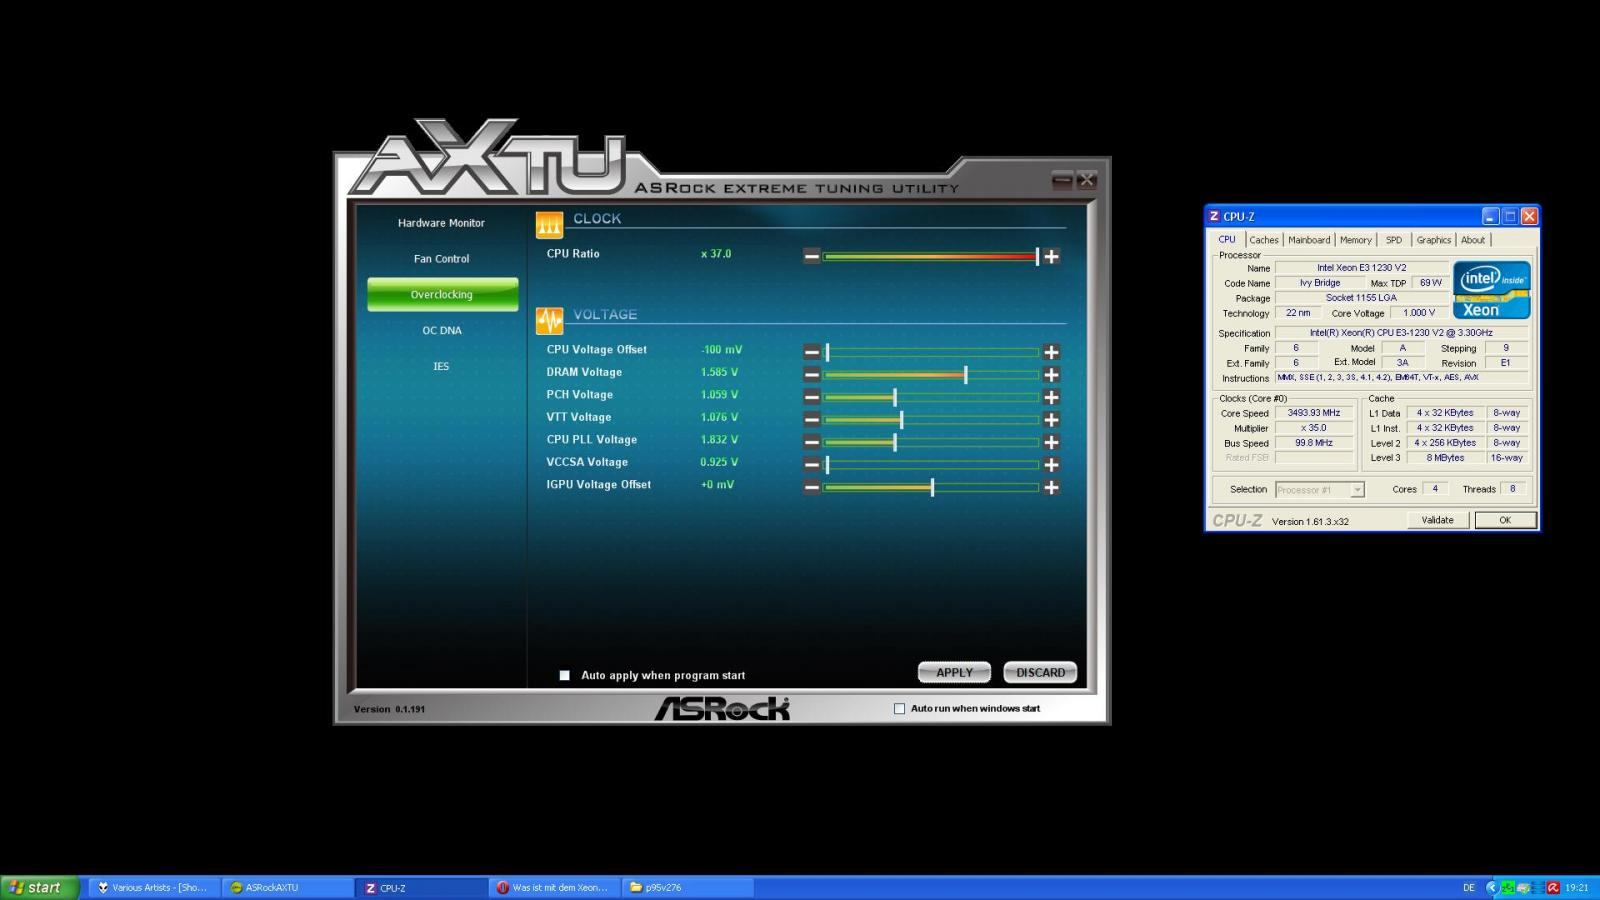Switch to Graphics tab in CPU-Z

1433,240
